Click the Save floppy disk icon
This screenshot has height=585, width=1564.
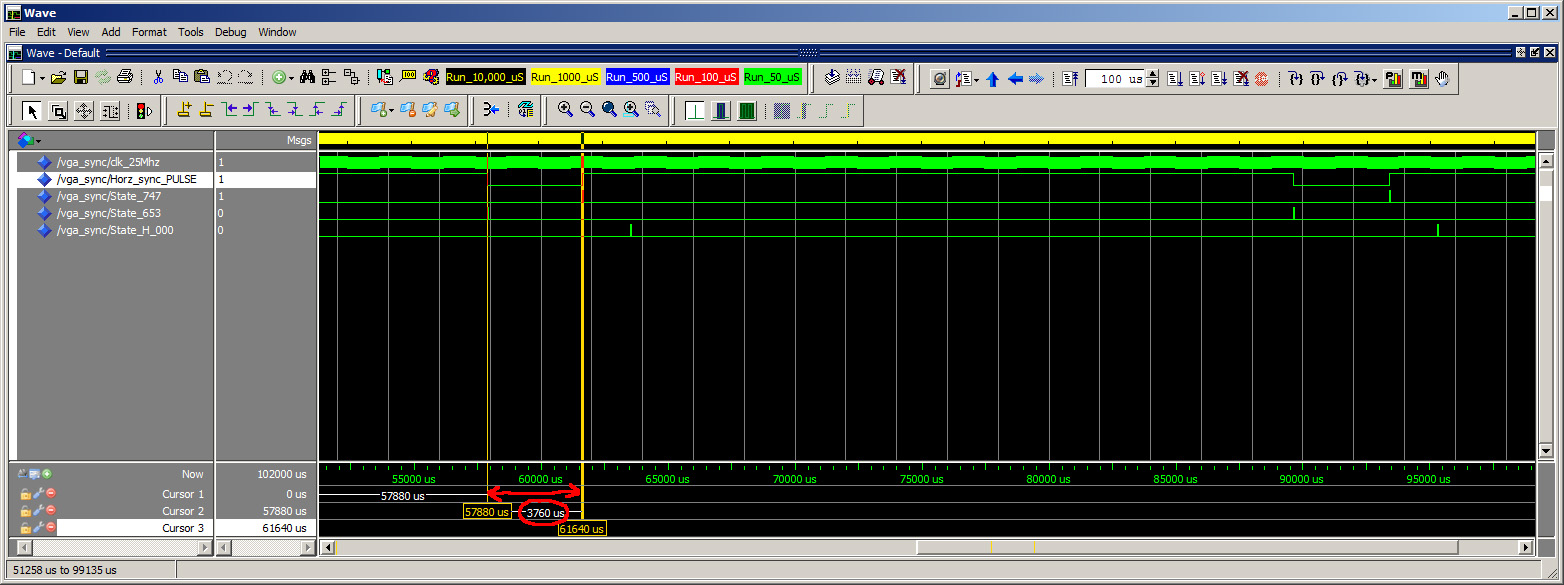[81, 78]
